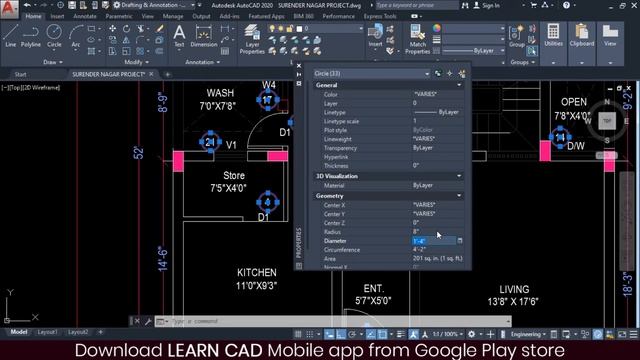Collapse the 3D Visualization section
Image resolution: width=640 pixels, height=360 pixels.
[x=459, y=176]
